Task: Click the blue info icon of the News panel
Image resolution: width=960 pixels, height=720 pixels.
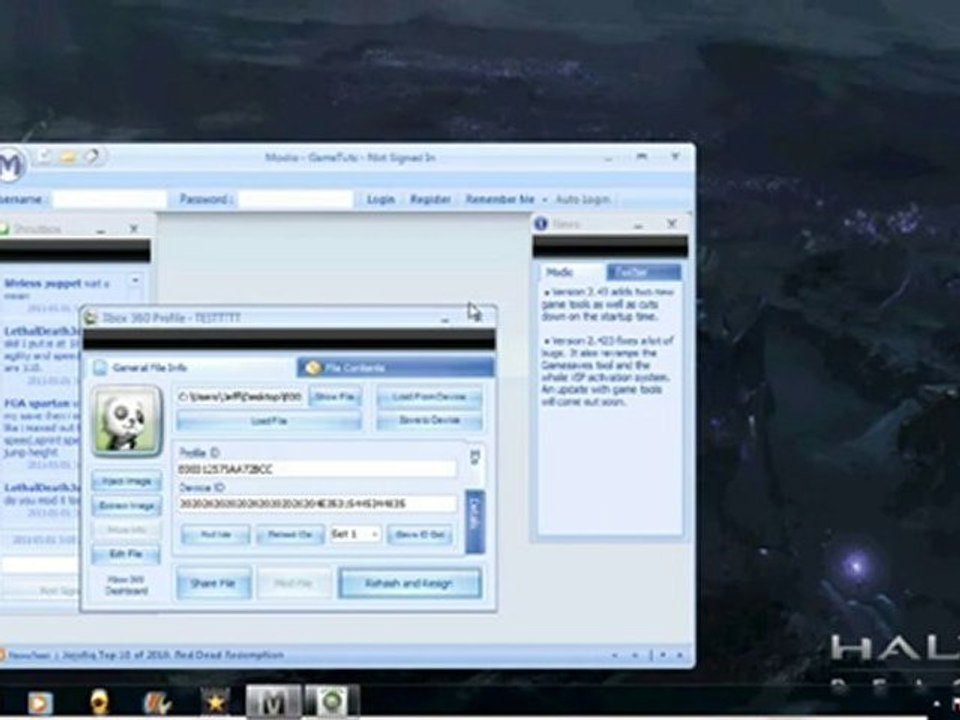Action: [x=541, y=224]
